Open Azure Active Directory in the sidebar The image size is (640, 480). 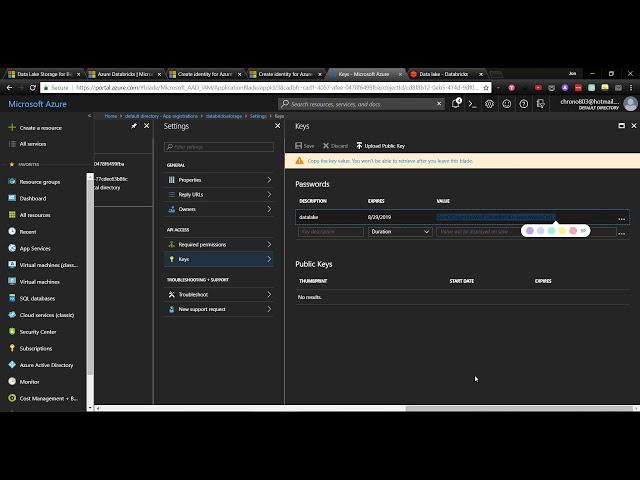click(46, 365)
